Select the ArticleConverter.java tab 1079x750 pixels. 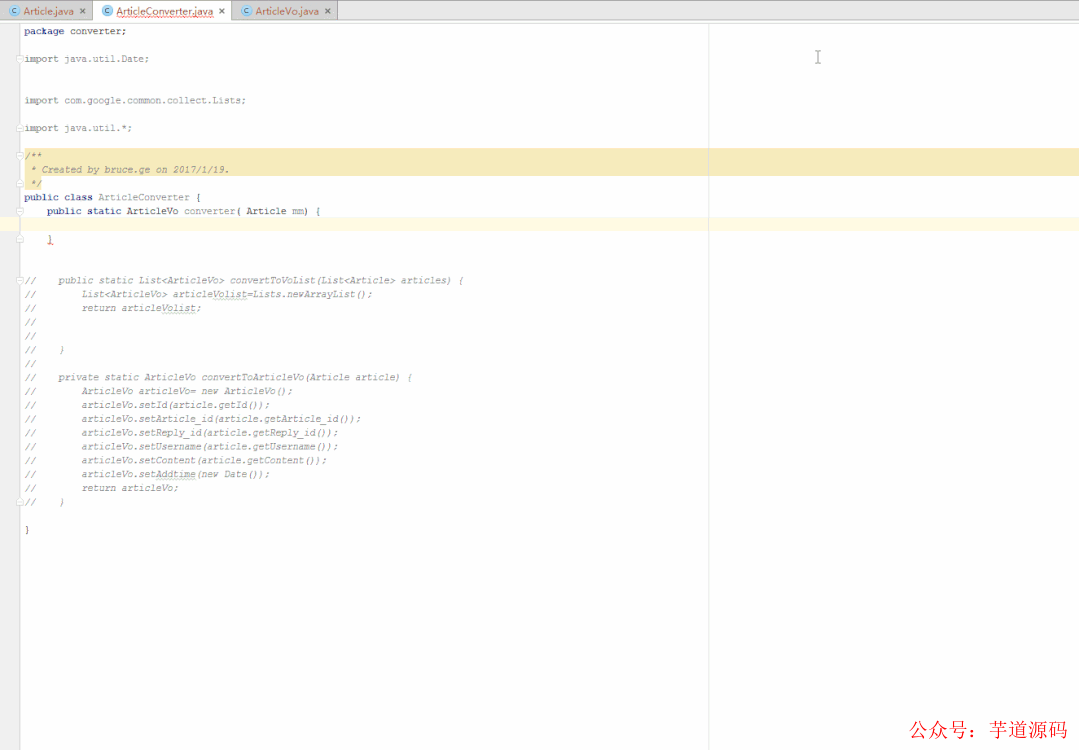tap(164, 11)
